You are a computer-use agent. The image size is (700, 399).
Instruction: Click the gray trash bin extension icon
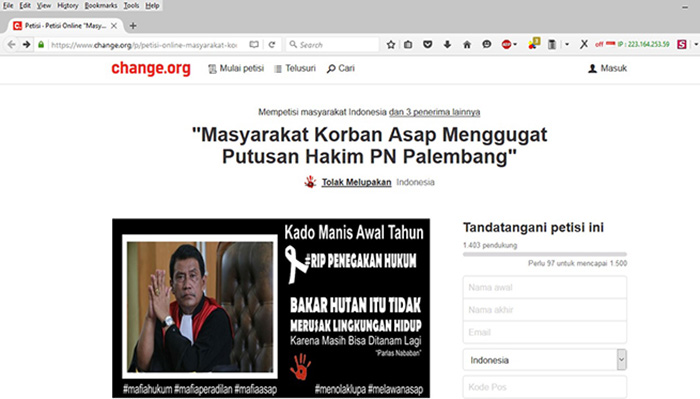pos(552,45)
